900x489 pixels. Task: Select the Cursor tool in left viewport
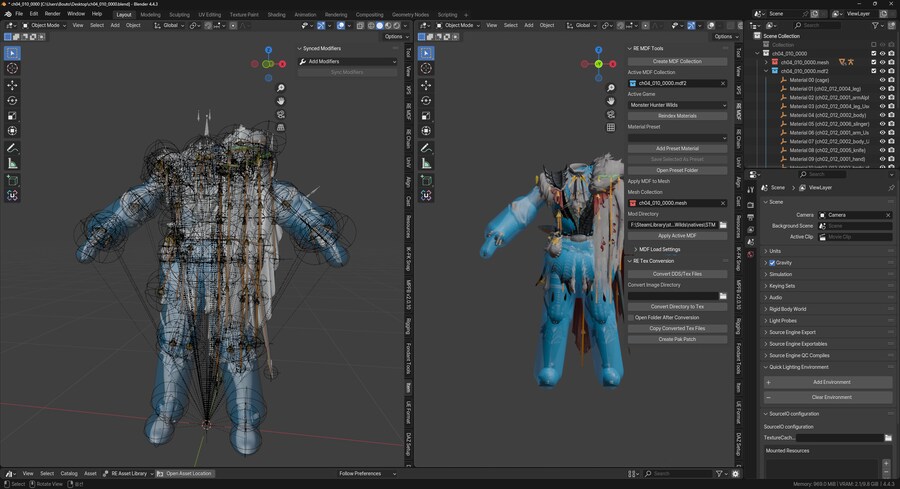tap(12, 68)
